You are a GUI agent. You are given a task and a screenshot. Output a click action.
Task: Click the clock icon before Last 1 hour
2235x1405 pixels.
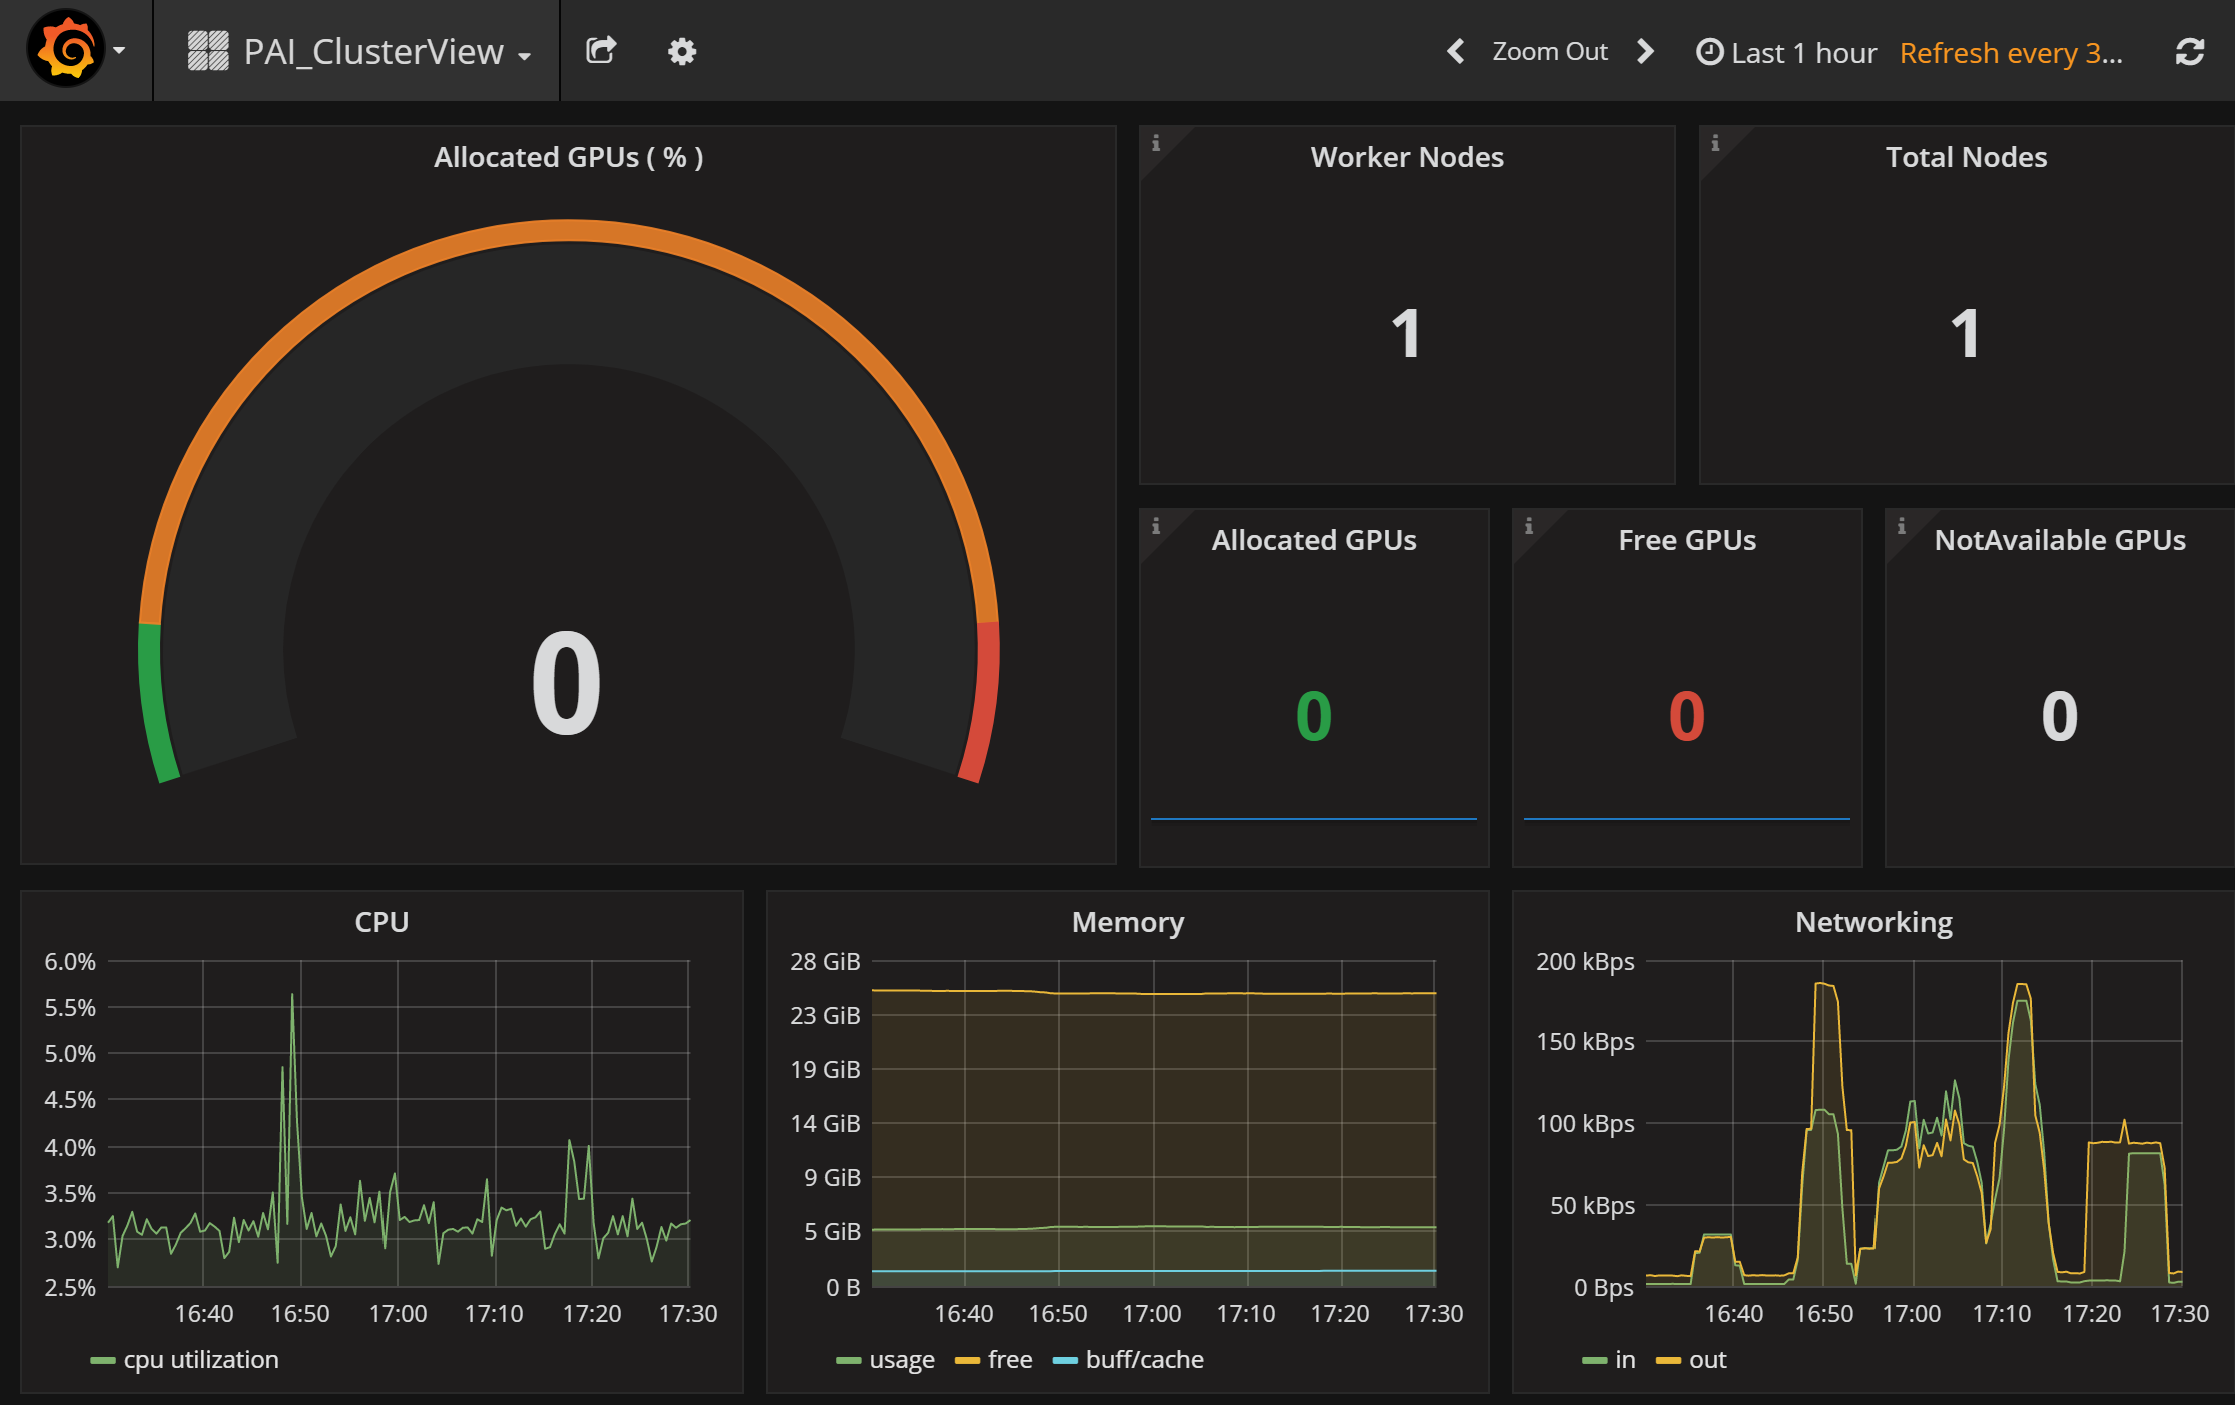click(1710, 52)
